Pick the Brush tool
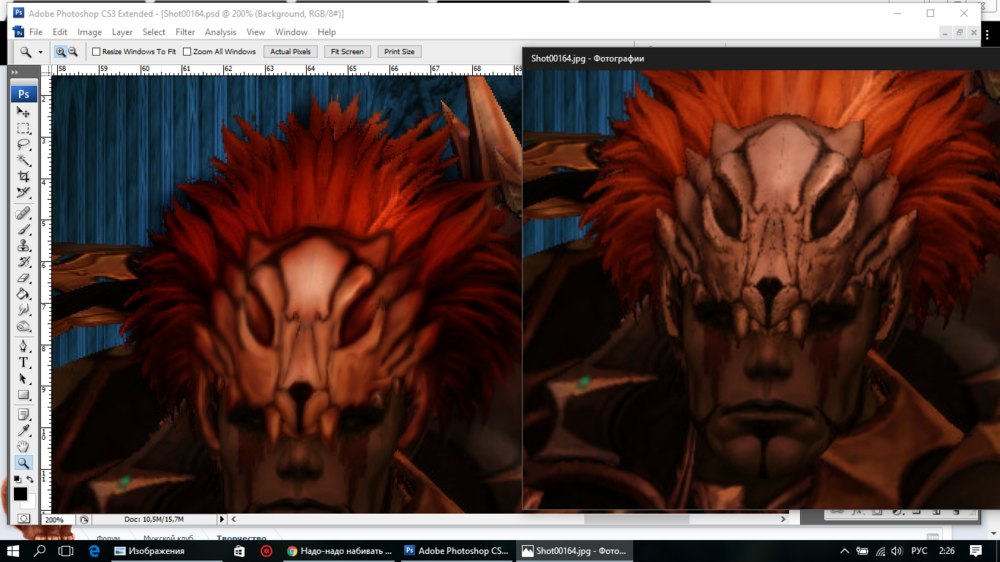The height and width of the screenshot is (562, 1000). pos(24,230)
